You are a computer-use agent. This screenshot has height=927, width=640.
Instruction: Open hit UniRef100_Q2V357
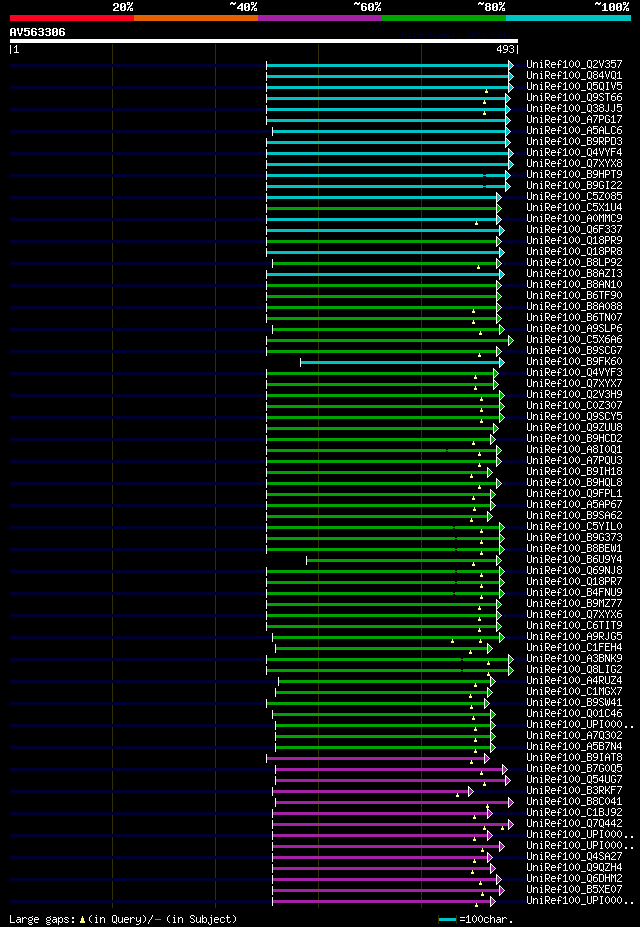[x=574, y=64]
